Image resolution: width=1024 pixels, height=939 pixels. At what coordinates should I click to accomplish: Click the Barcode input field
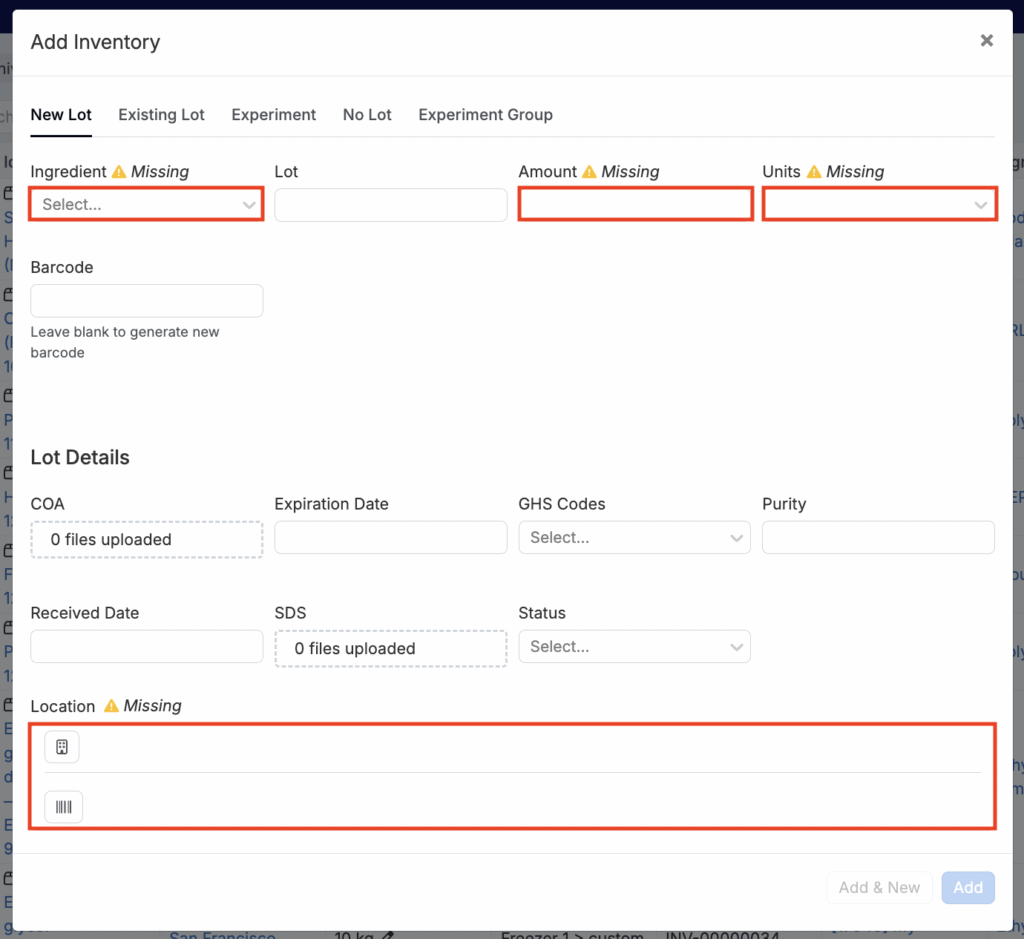146,301
